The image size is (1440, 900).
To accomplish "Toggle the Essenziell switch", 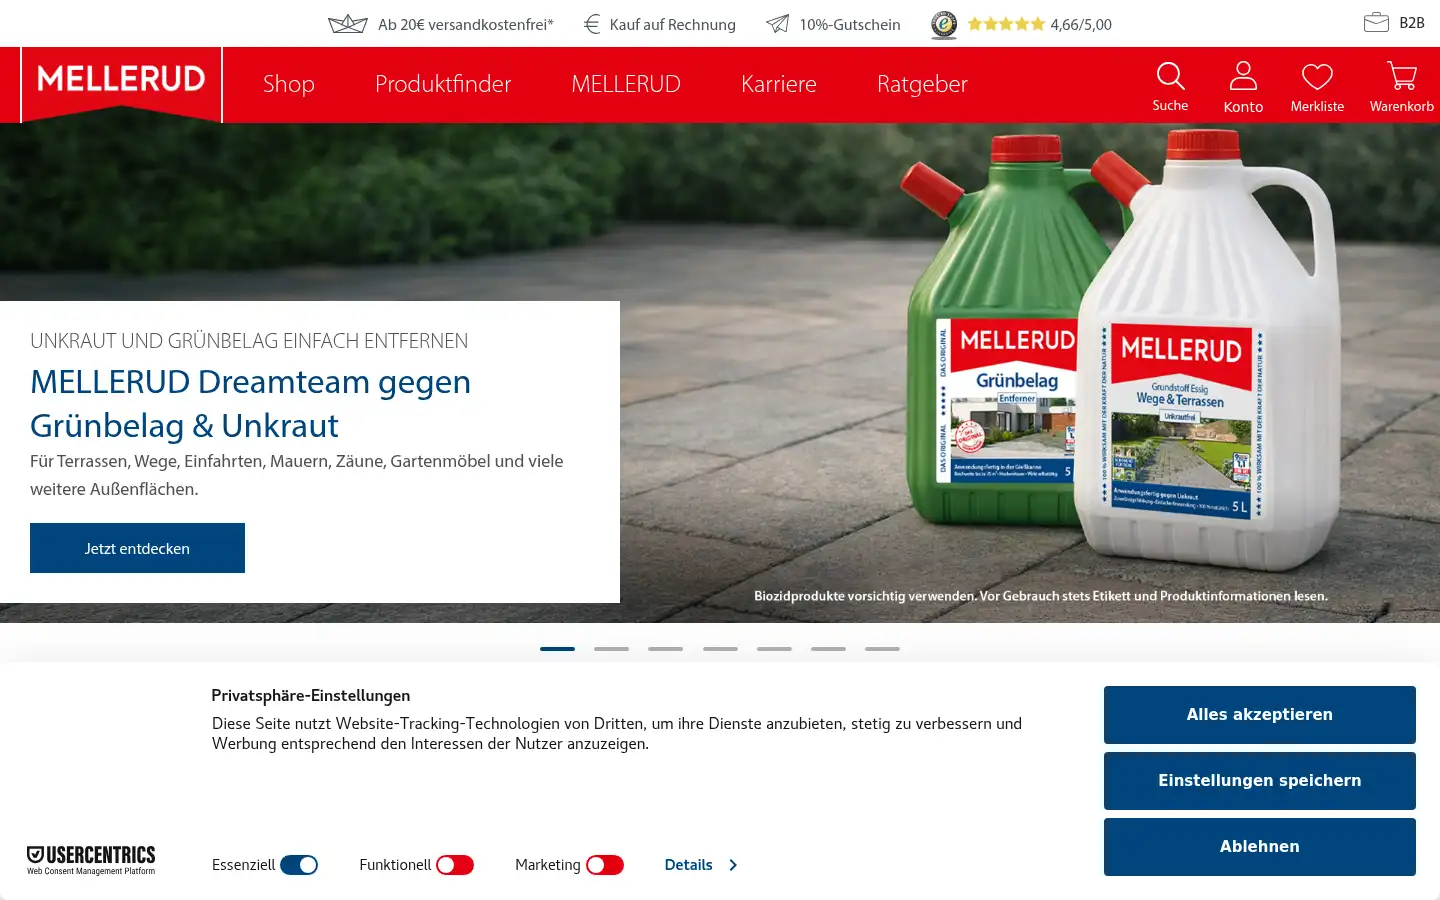I will click(x=299, y=865).
